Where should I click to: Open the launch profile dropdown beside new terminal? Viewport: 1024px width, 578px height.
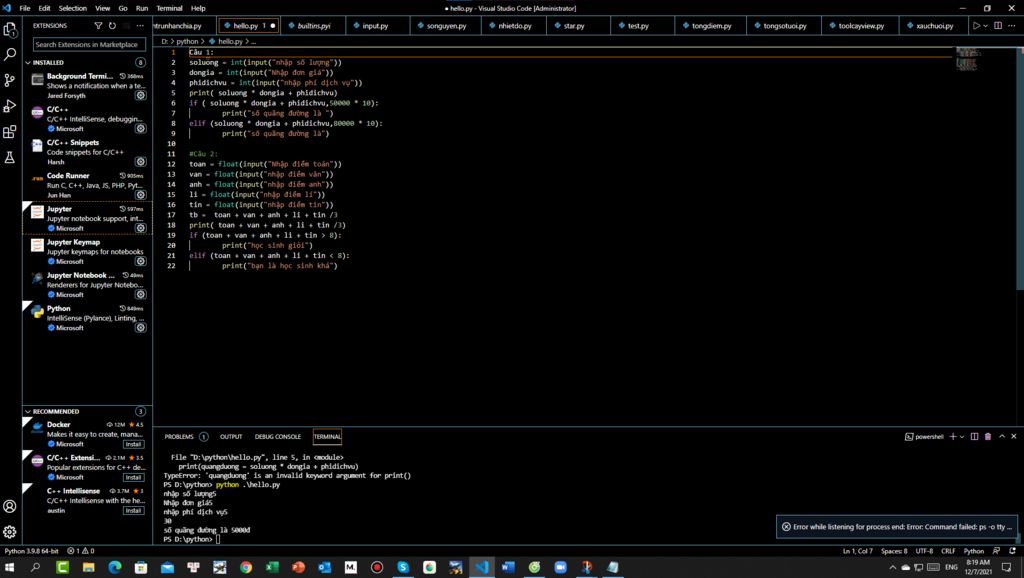point(962,436)
